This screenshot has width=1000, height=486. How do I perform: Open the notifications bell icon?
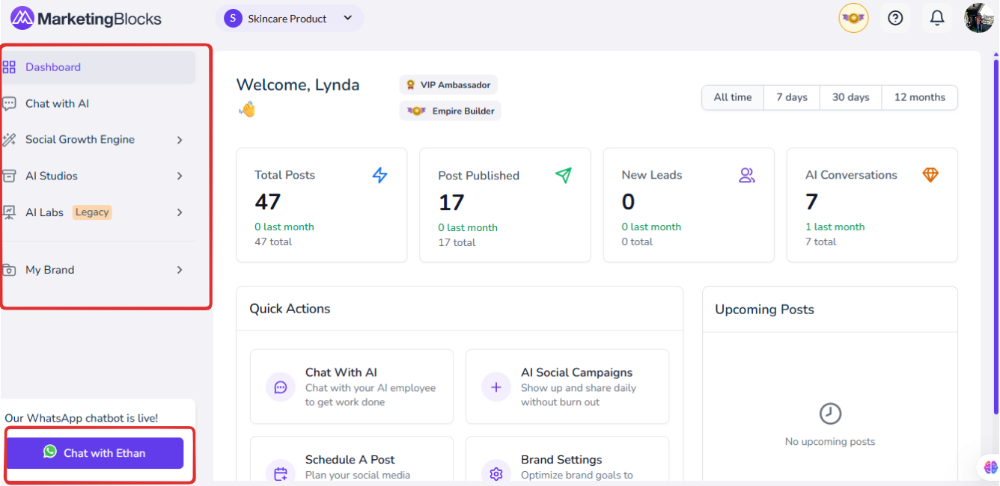[x=937, y=18]
